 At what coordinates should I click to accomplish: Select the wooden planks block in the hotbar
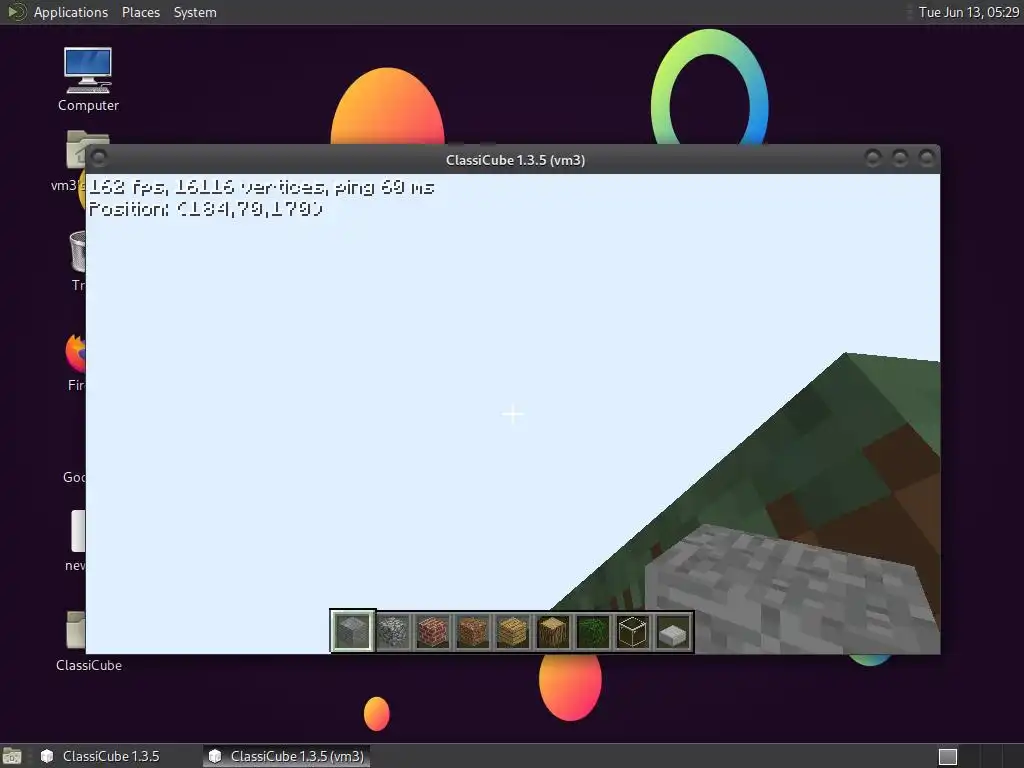[513, 632]
